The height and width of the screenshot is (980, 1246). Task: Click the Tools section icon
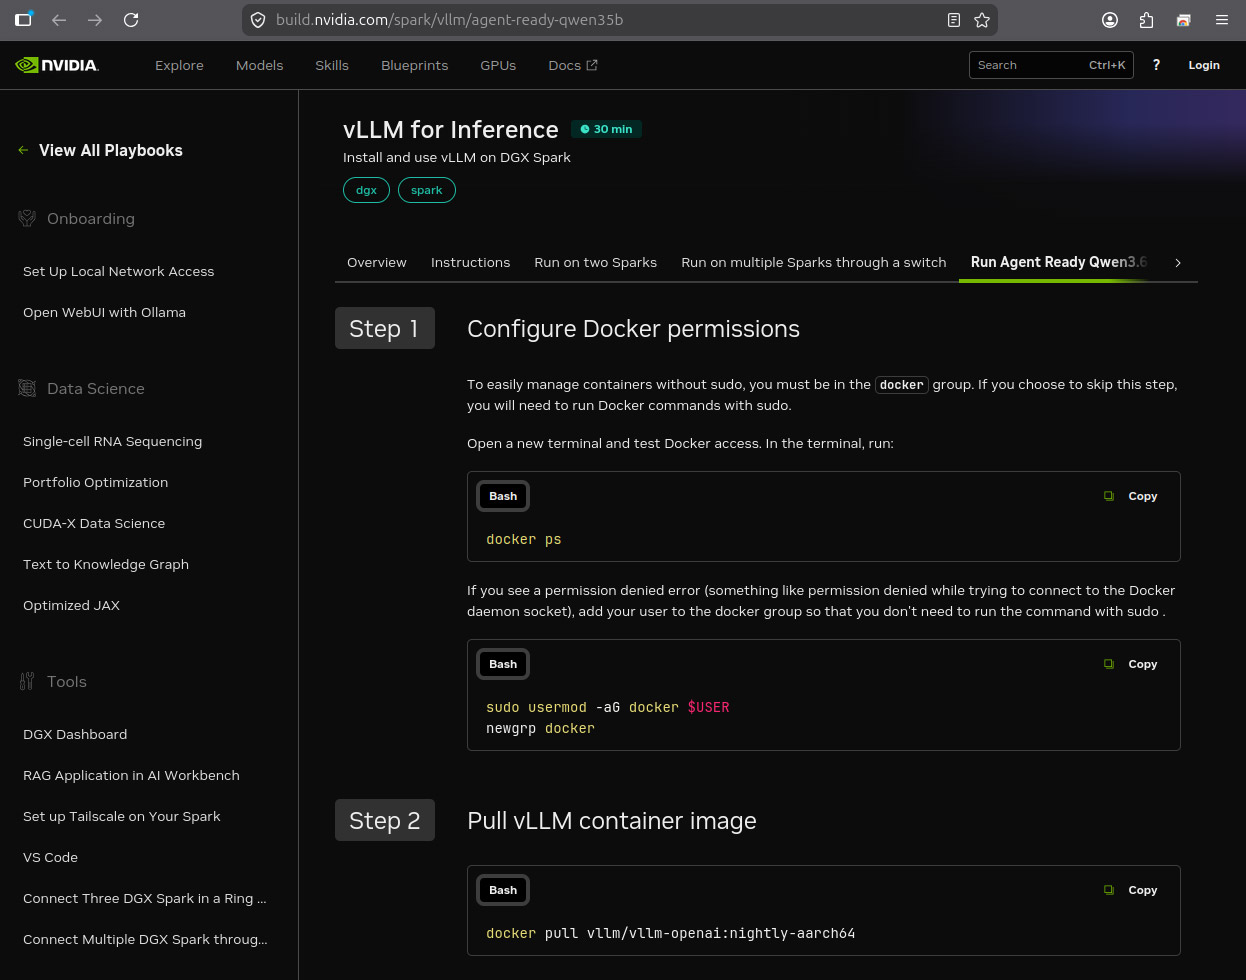coord(27,681)
